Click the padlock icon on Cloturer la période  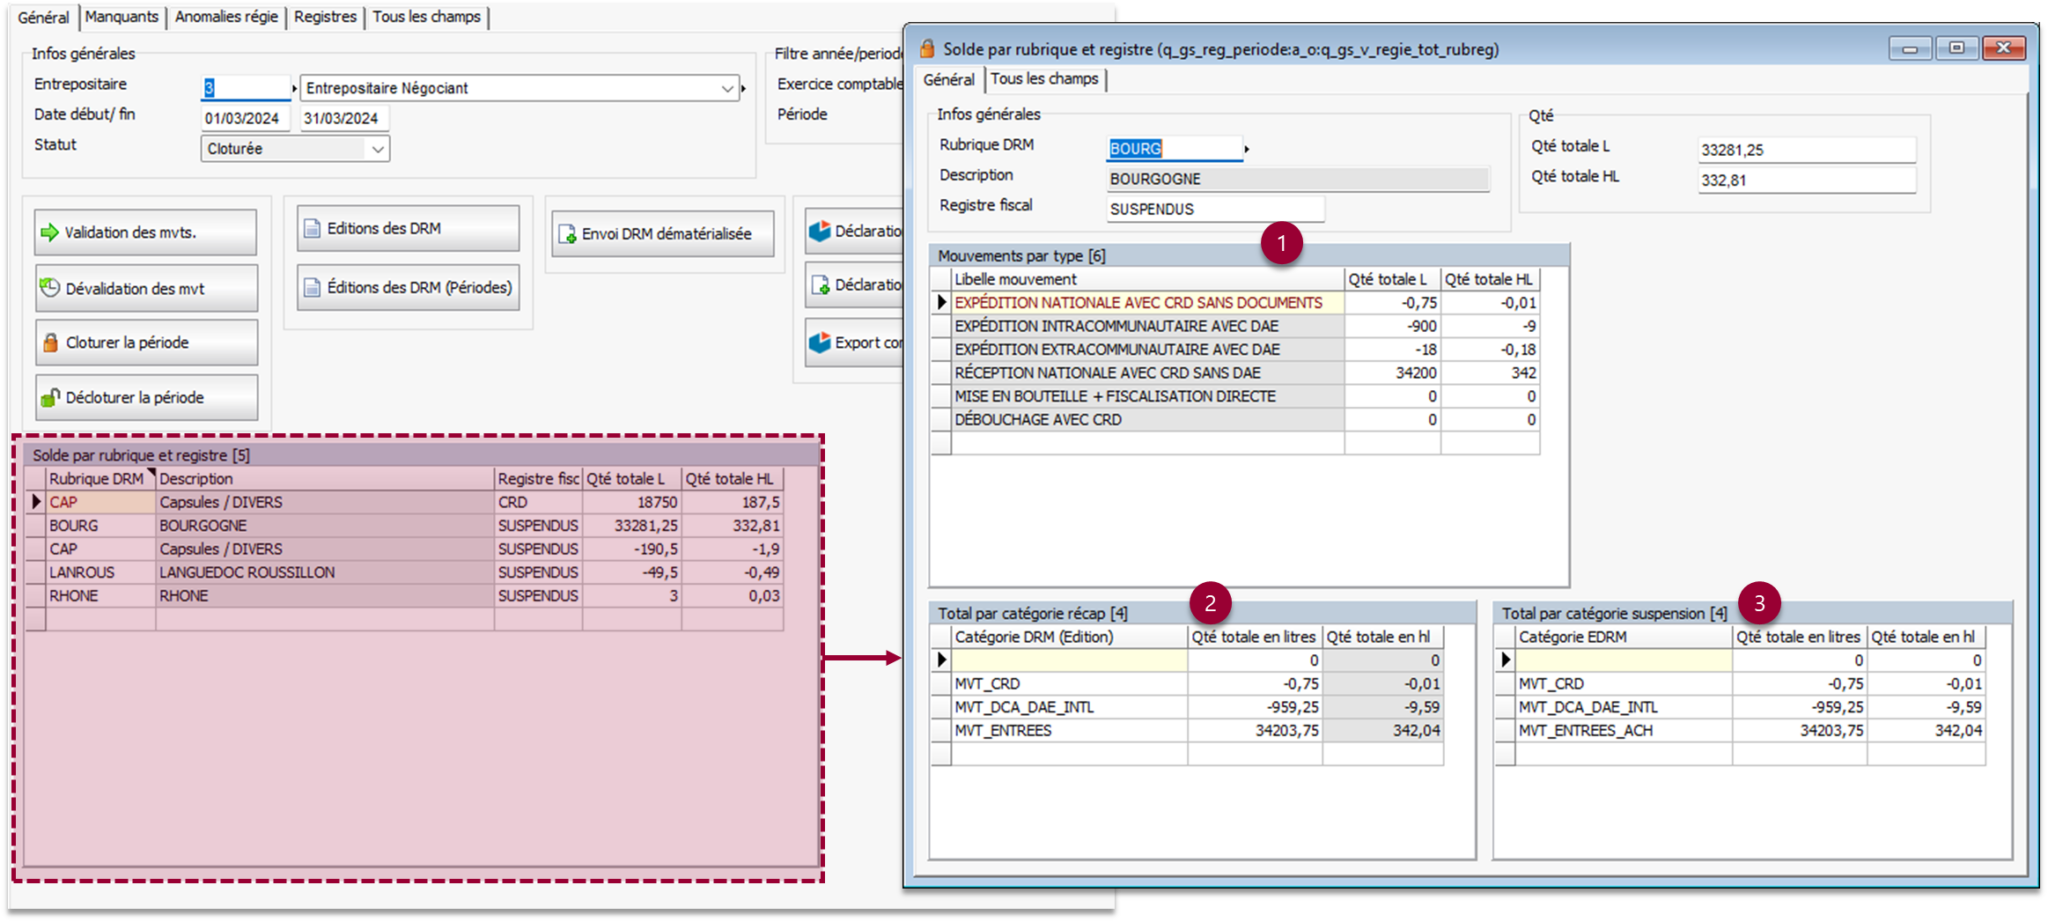[x=50, y=343]
